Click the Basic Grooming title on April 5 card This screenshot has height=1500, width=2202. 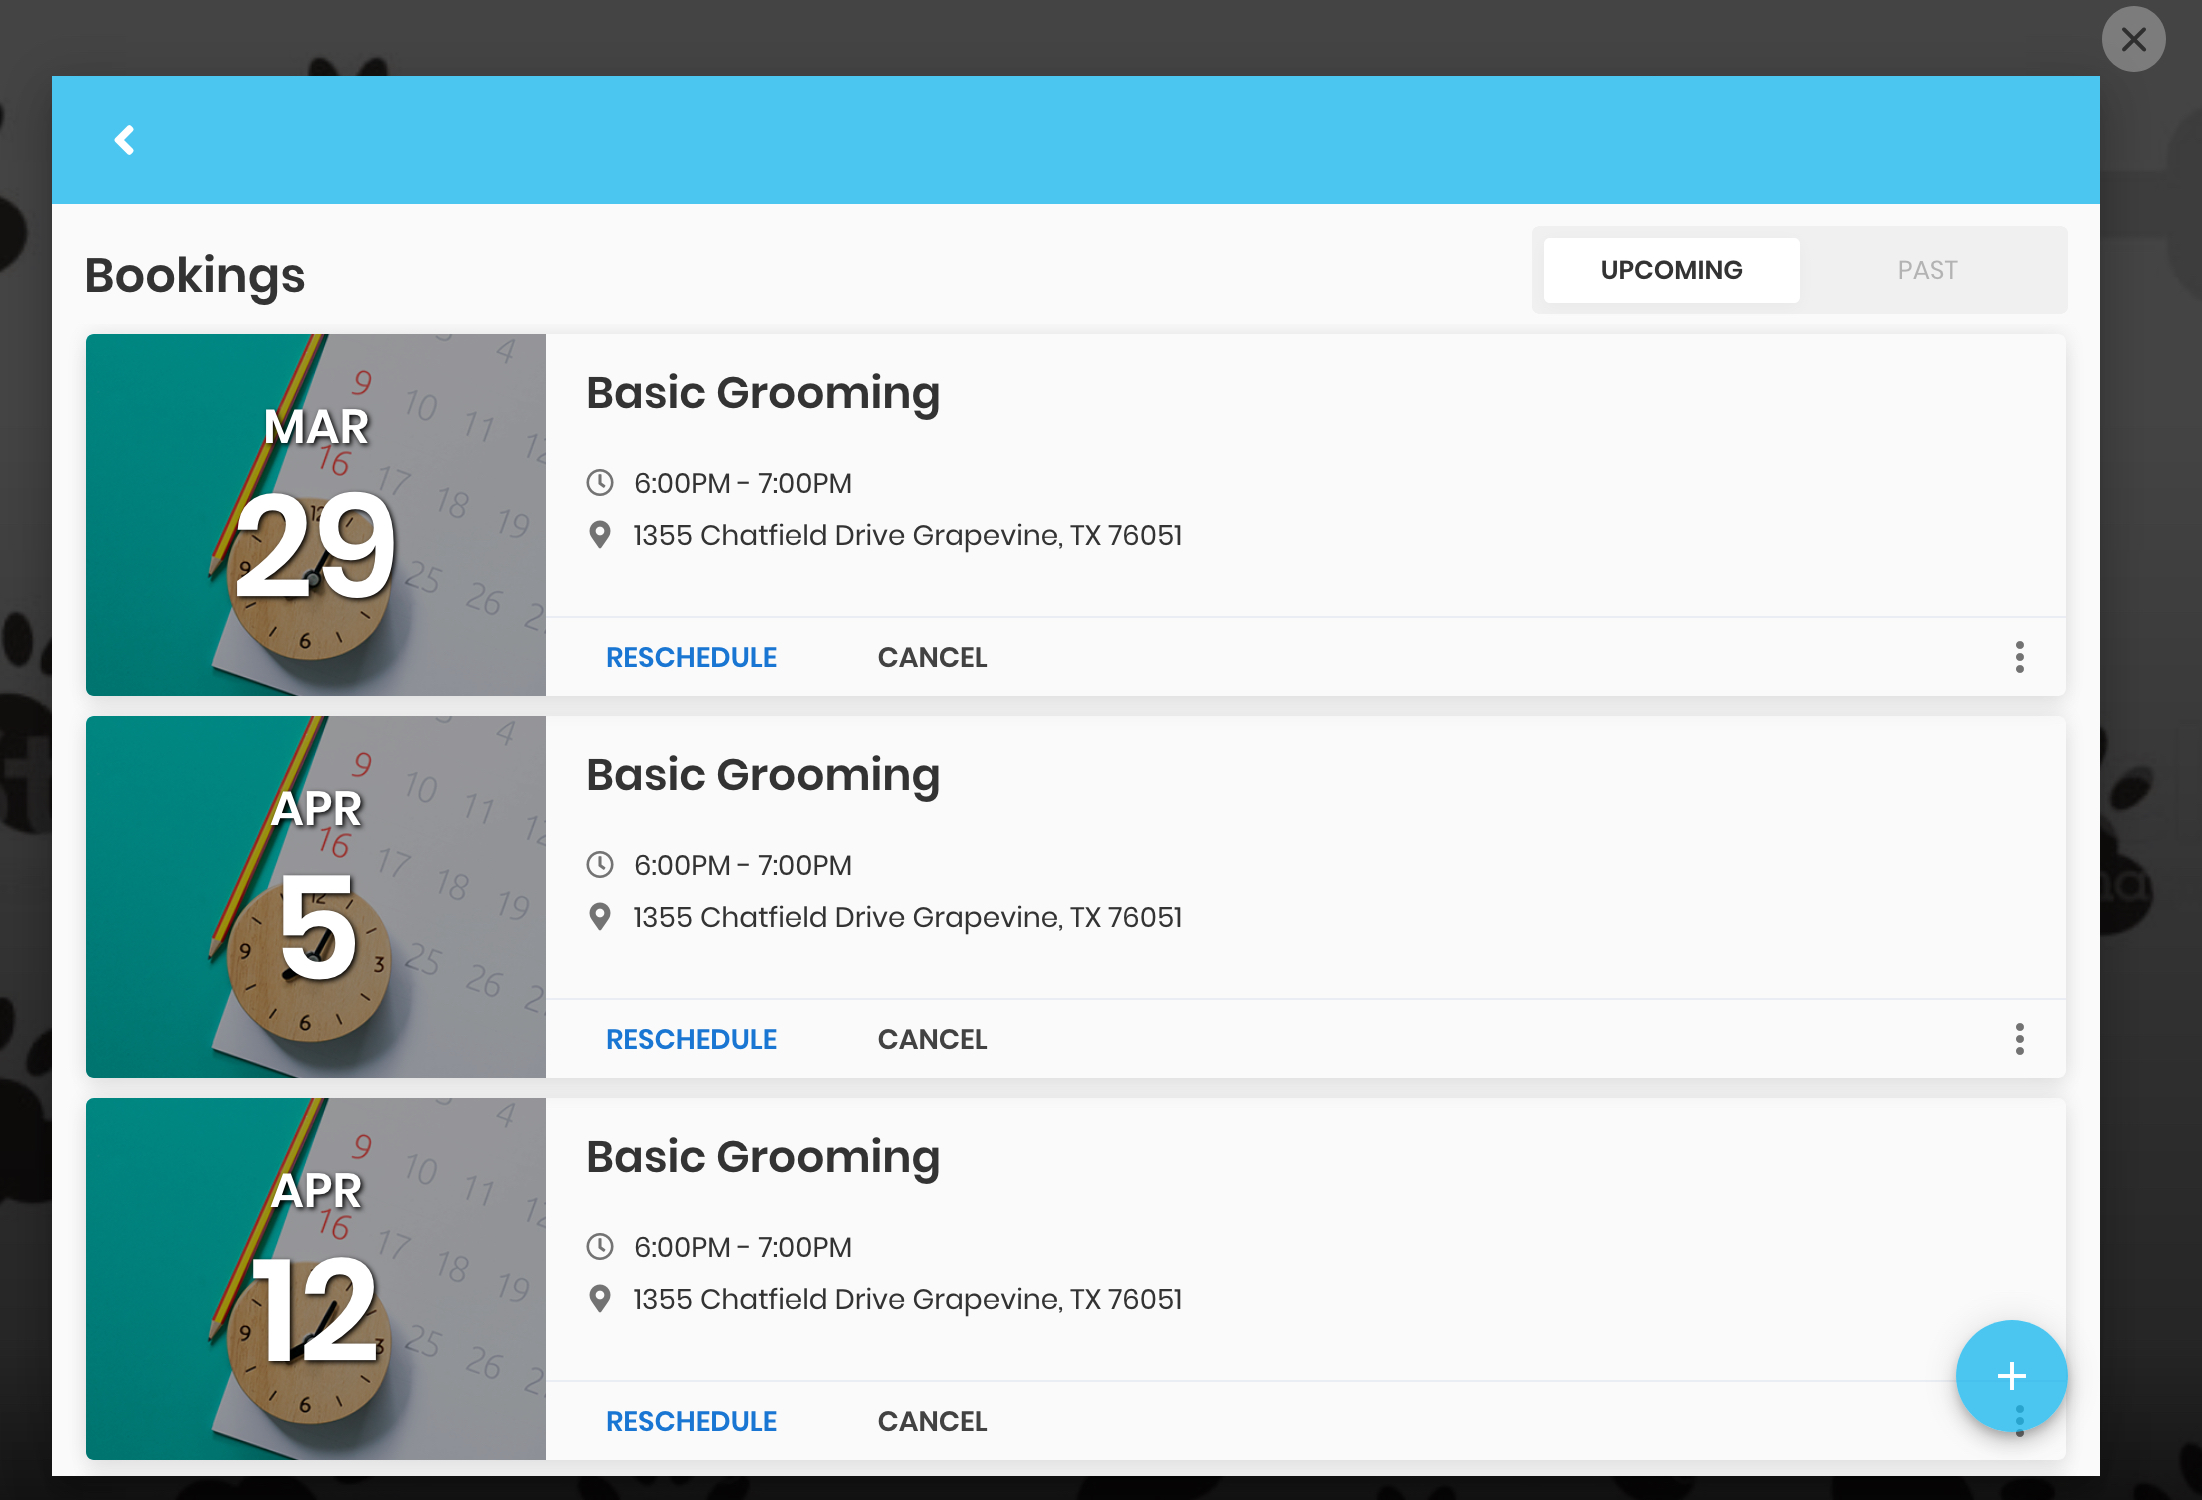coord(763,775)
